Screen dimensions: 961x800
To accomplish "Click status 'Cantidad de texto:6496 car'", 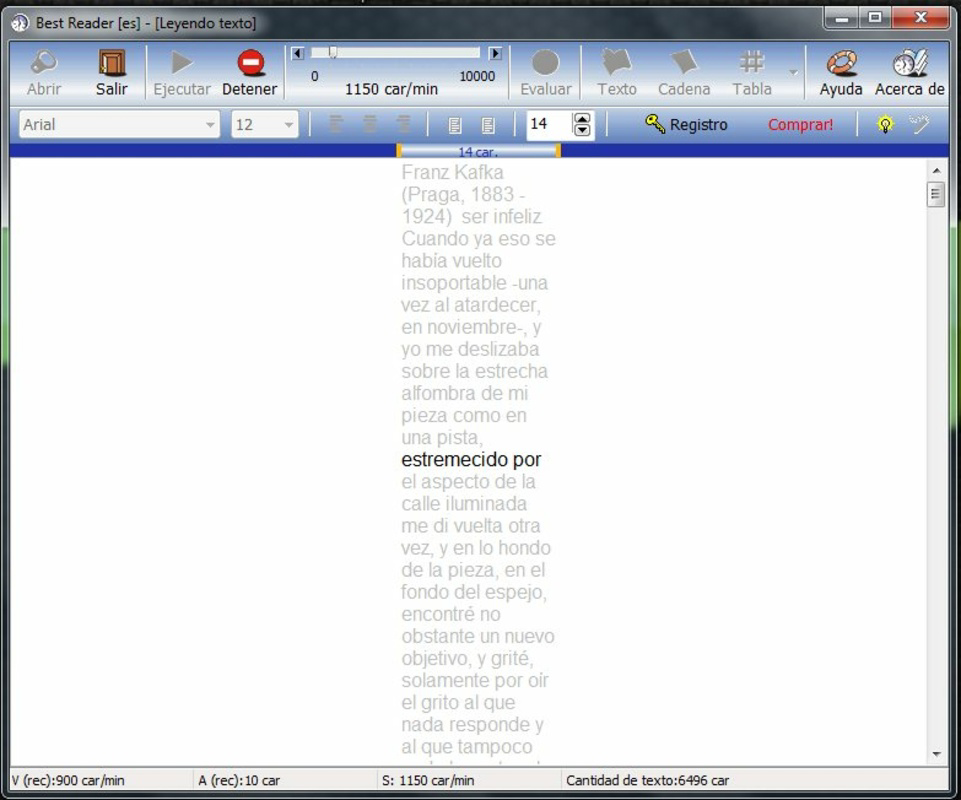I will point(647,780).
